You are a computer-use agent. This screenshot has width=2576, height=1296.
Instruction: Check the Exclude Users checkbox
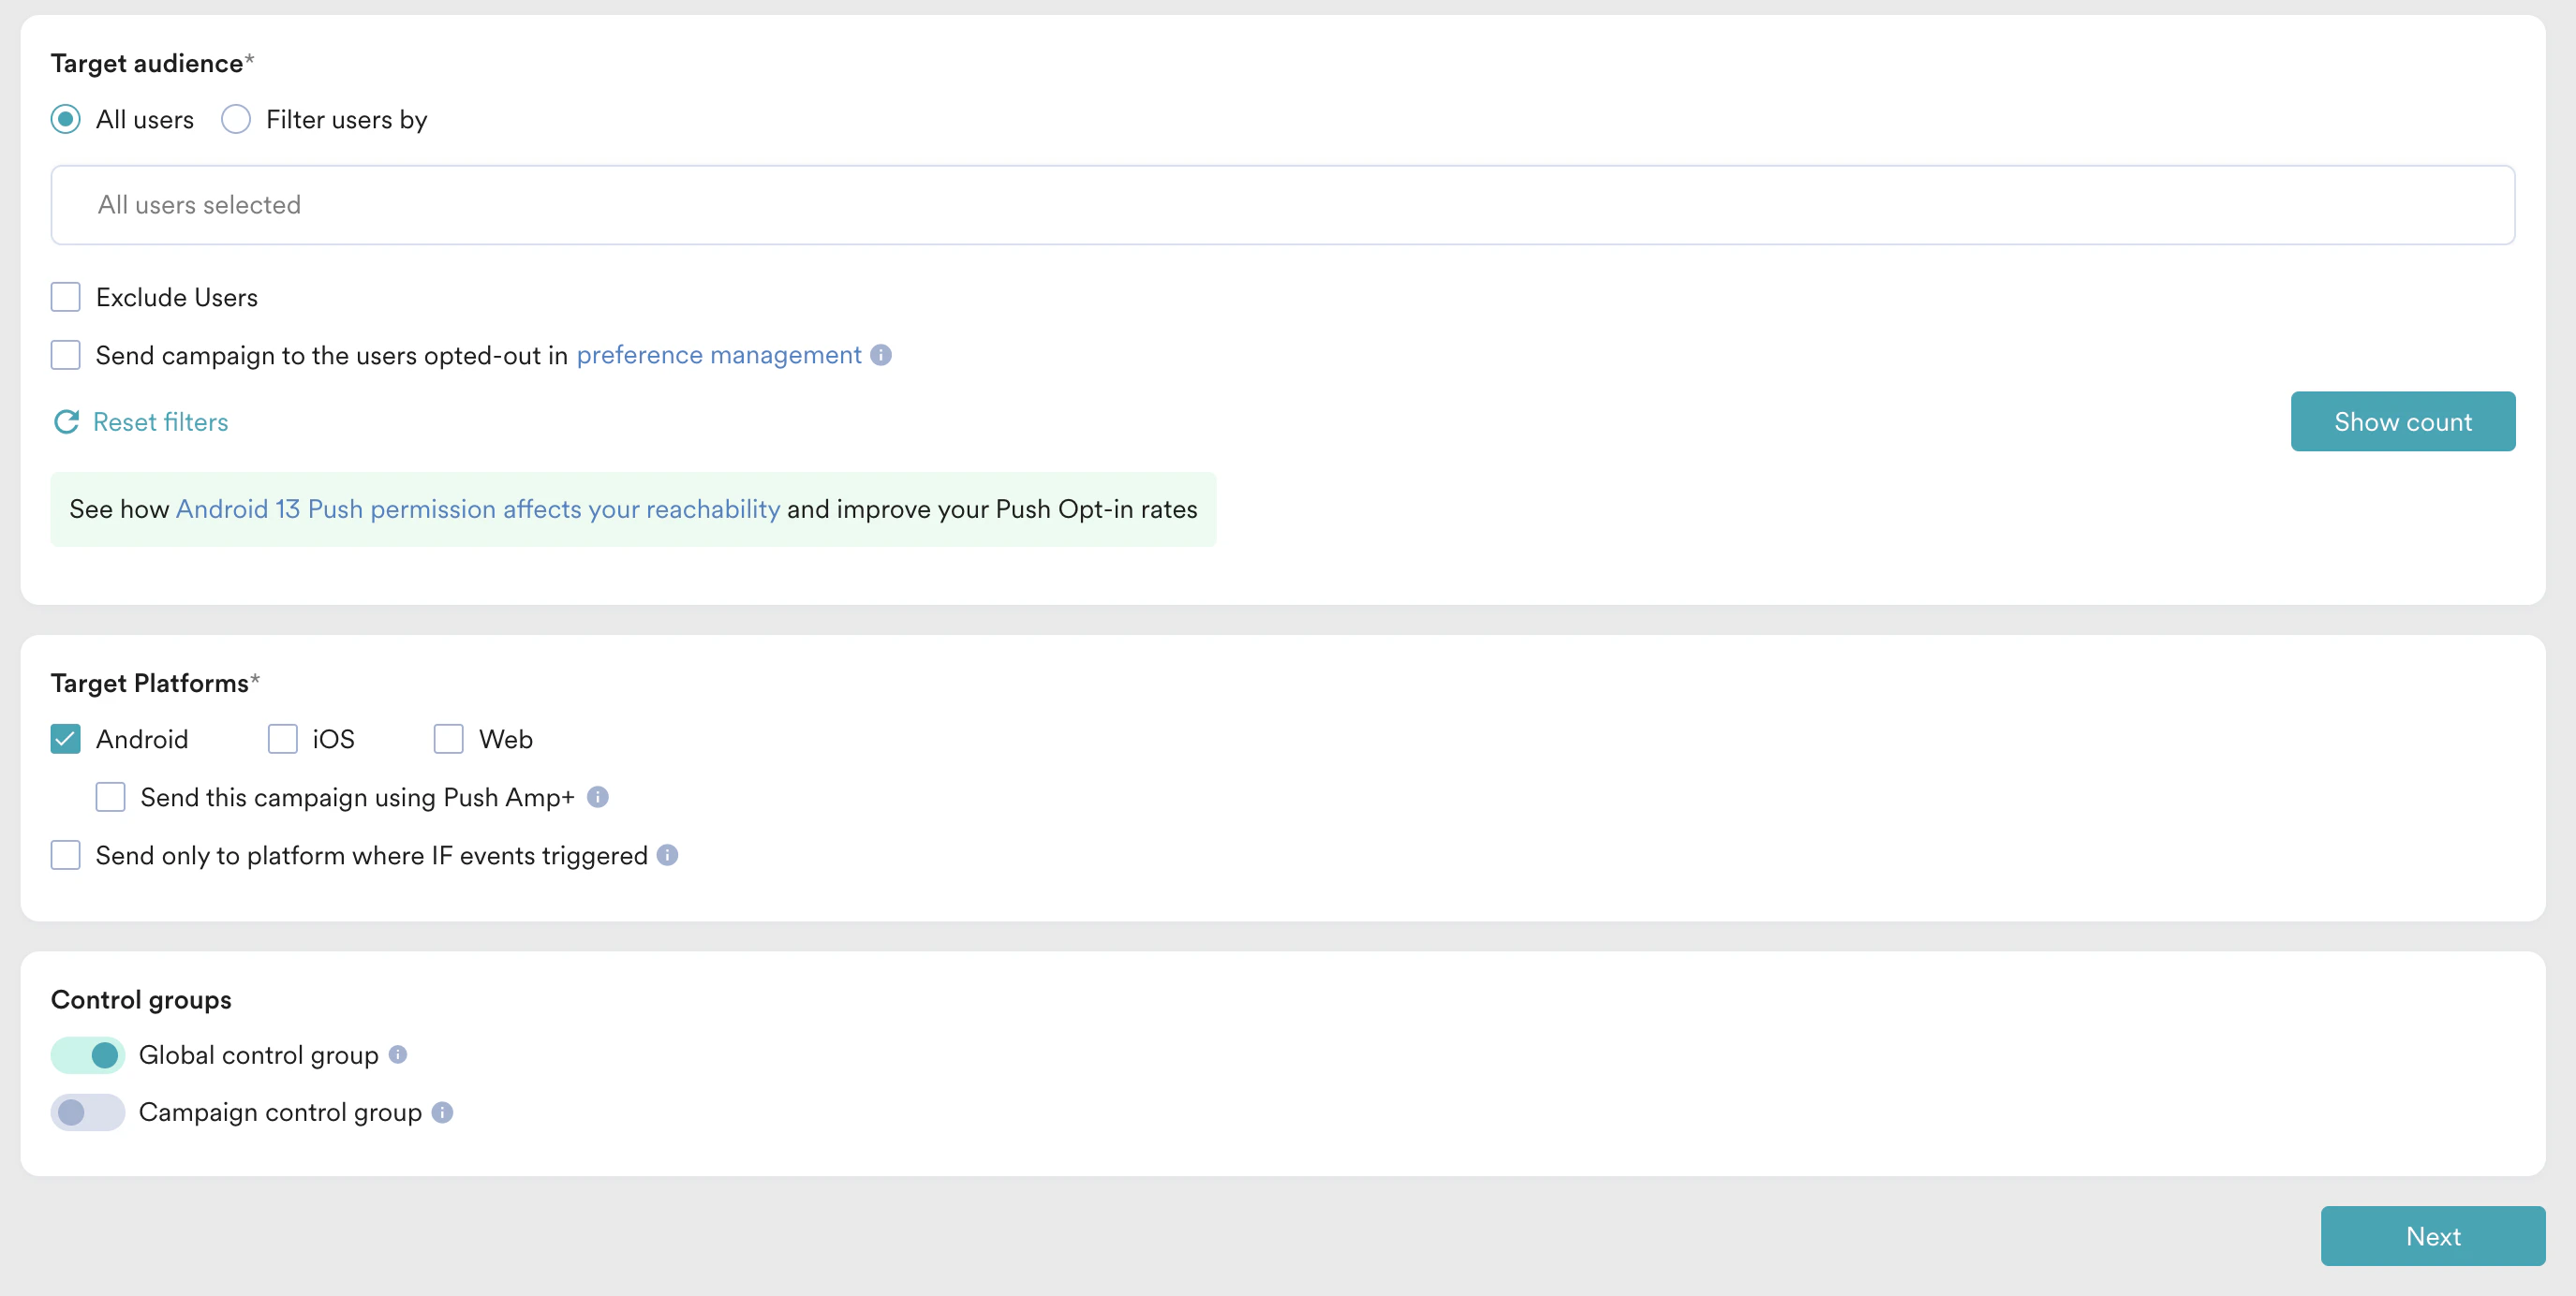click(x=66, y=297)
